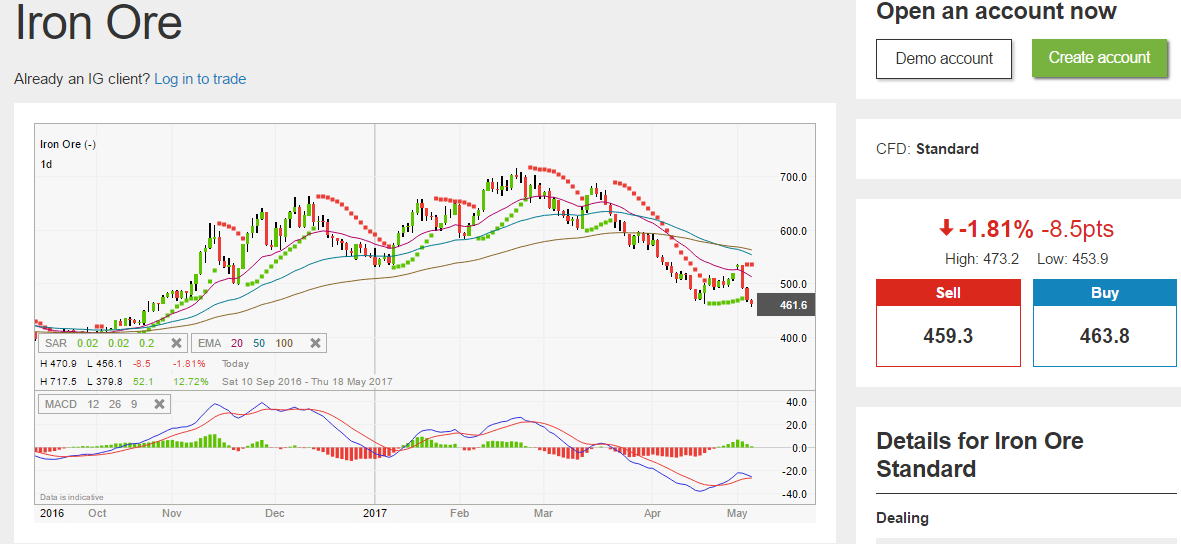This screenshot has width=1181, height=544.
Task: Click the -1.81% change figure
Action: click(996, 228)
